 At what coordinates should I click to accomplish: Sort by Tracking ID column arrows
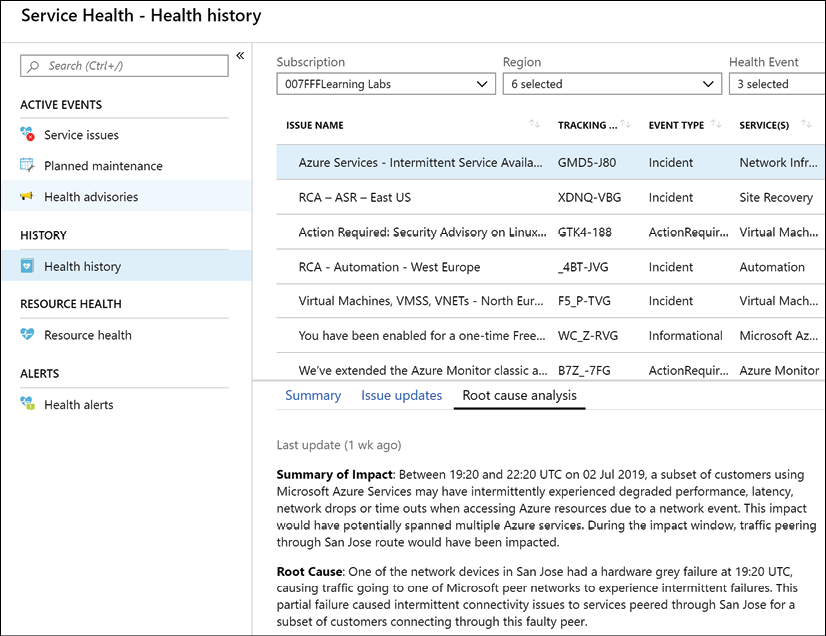(x=625, y=124)
